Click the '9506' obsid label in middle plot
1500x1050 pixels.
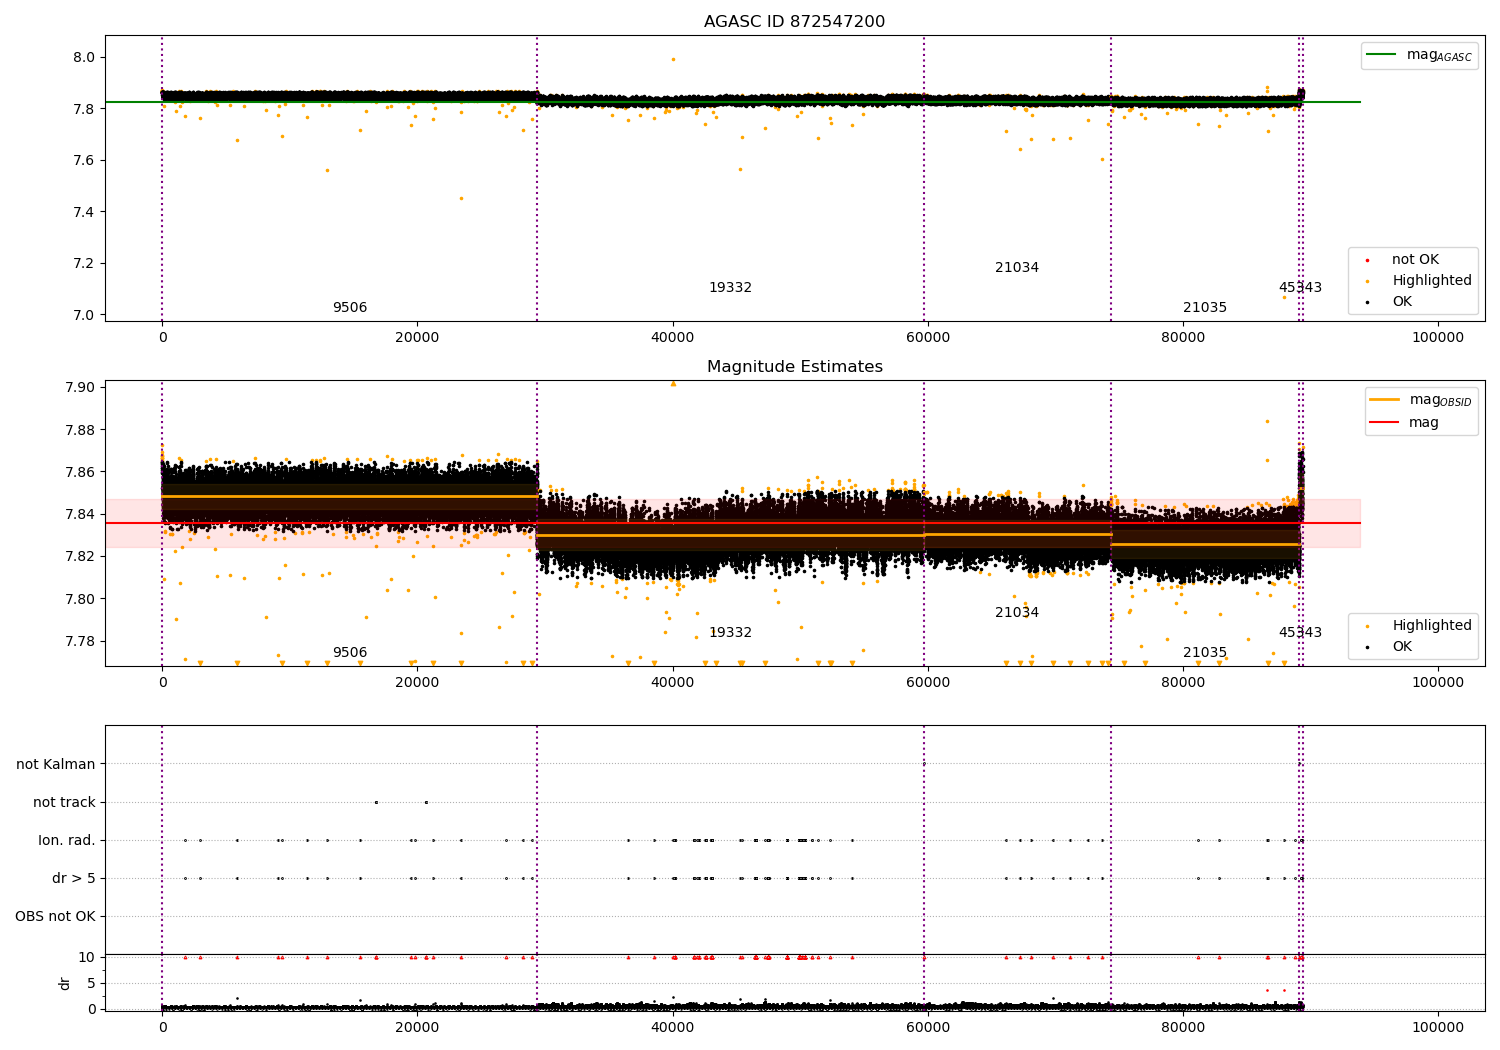tap(350, 653)
